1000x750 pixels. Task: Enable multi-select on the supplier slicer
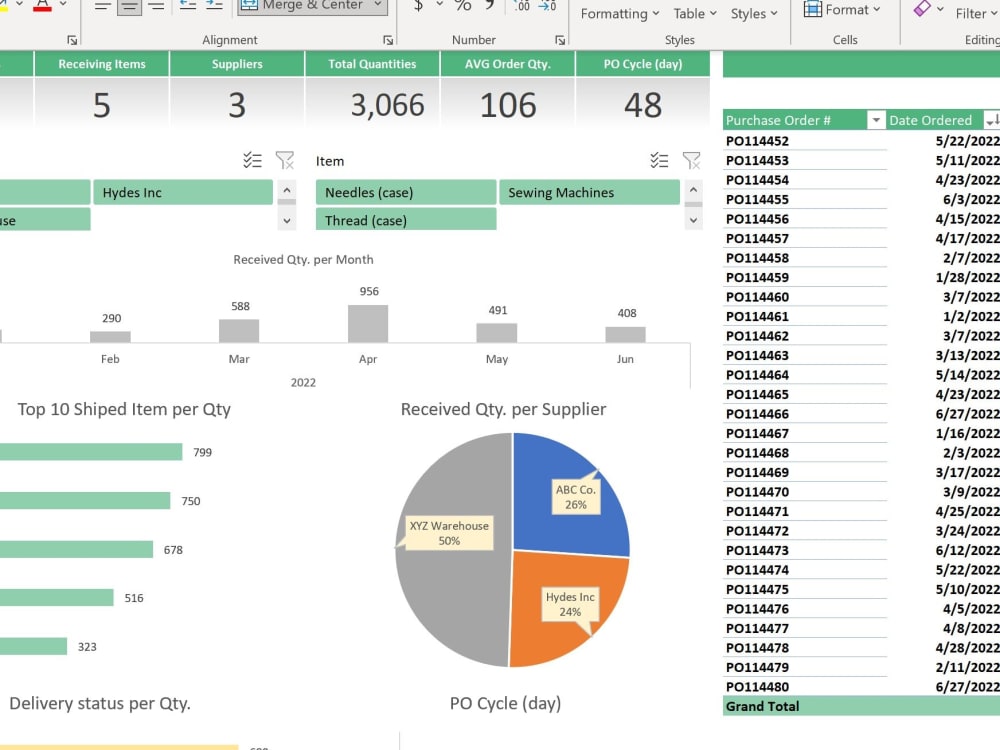tap(253, 159)
